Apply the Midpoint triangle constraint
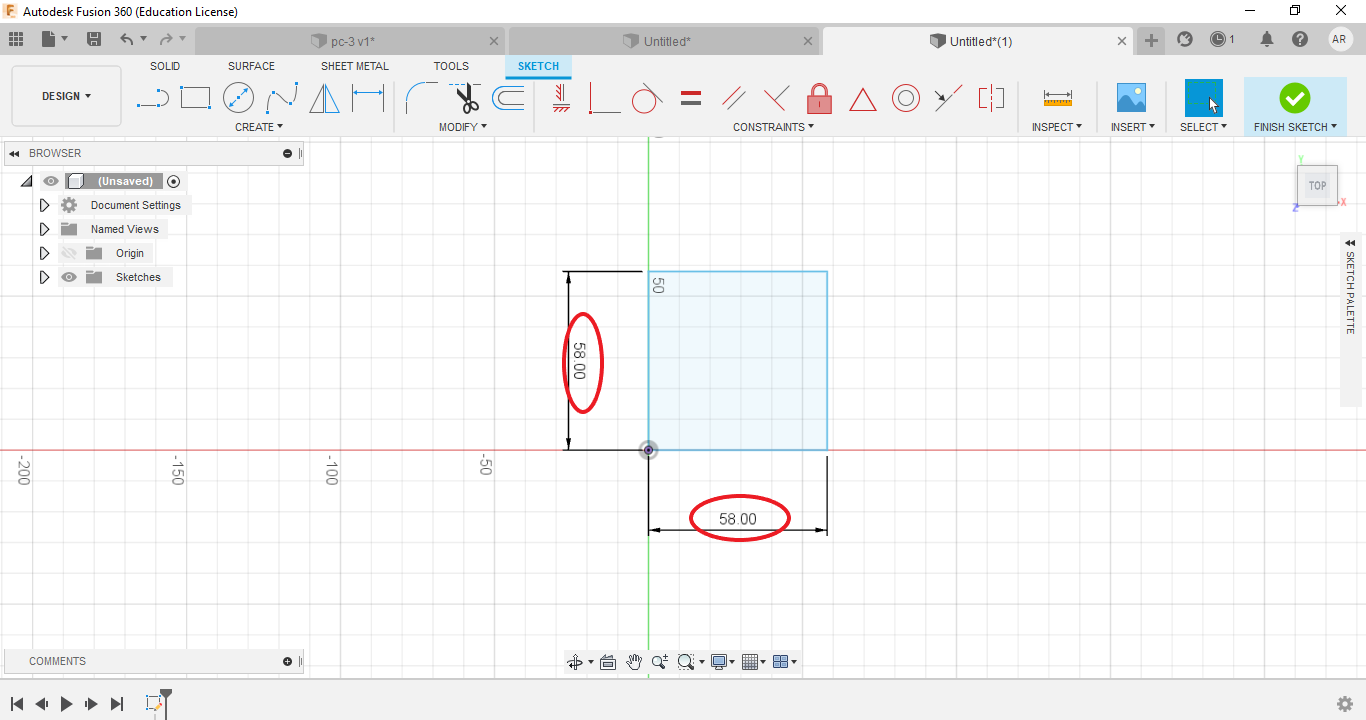1366x720 pixels. tap(862, 99)
